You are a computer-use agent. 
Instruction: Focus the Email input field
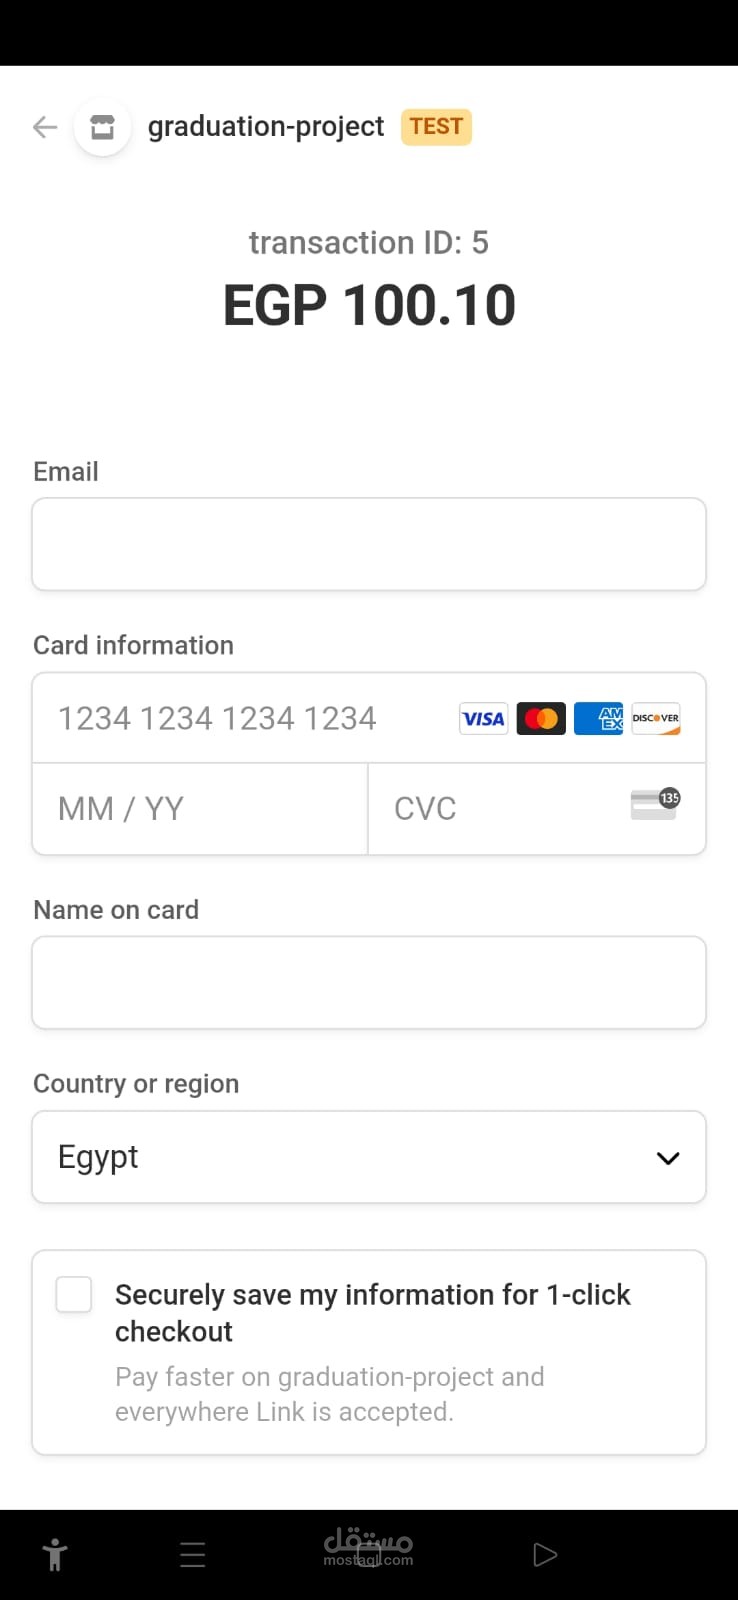[x=369, y=544]
